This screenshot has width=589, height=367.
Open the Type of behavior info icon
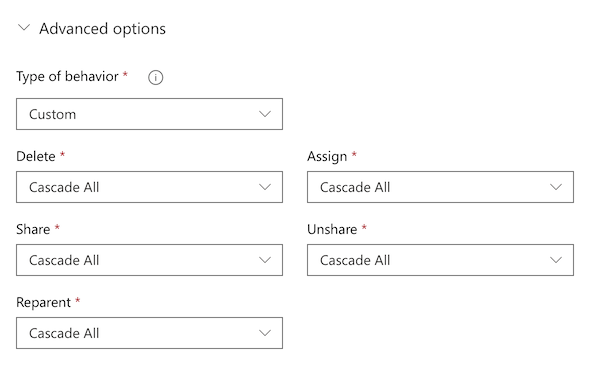click(x=156, y=77)
